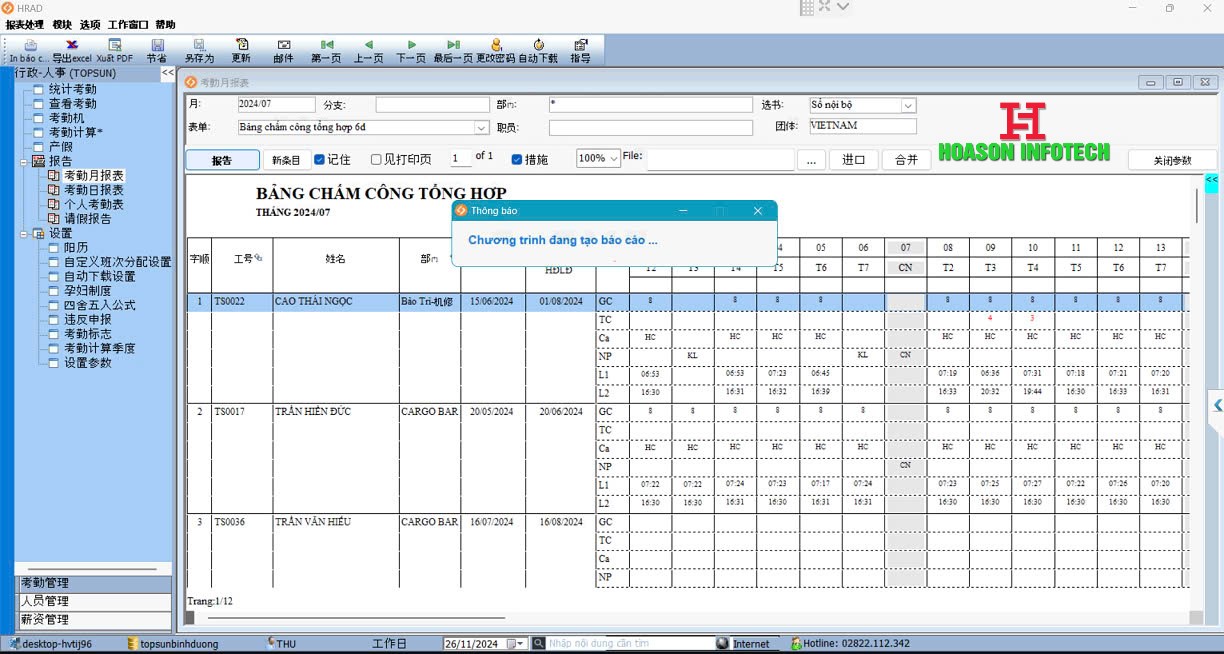The width and height of the screenshot is (1224, 654).
Task: Open the 100% zoom dropdown
Action: pyautogui.click(x=598, y=158)
